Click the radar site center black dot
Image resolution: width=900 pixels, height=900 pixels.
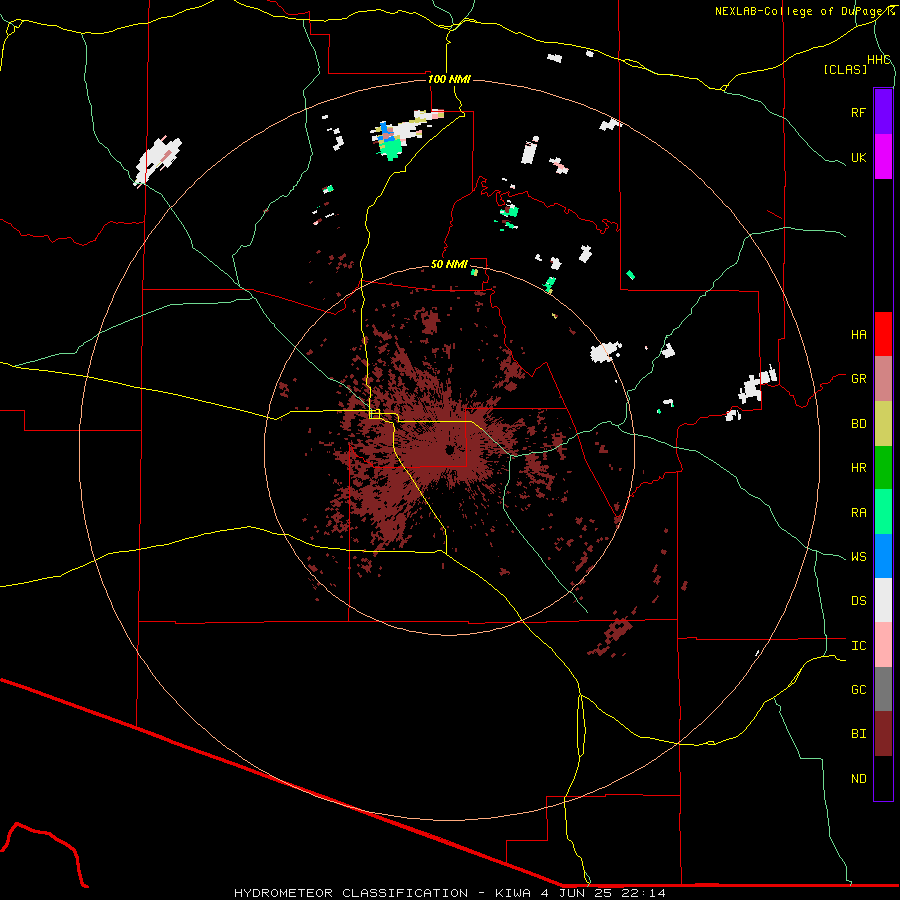pyautogui.click(x=449, y=451)
